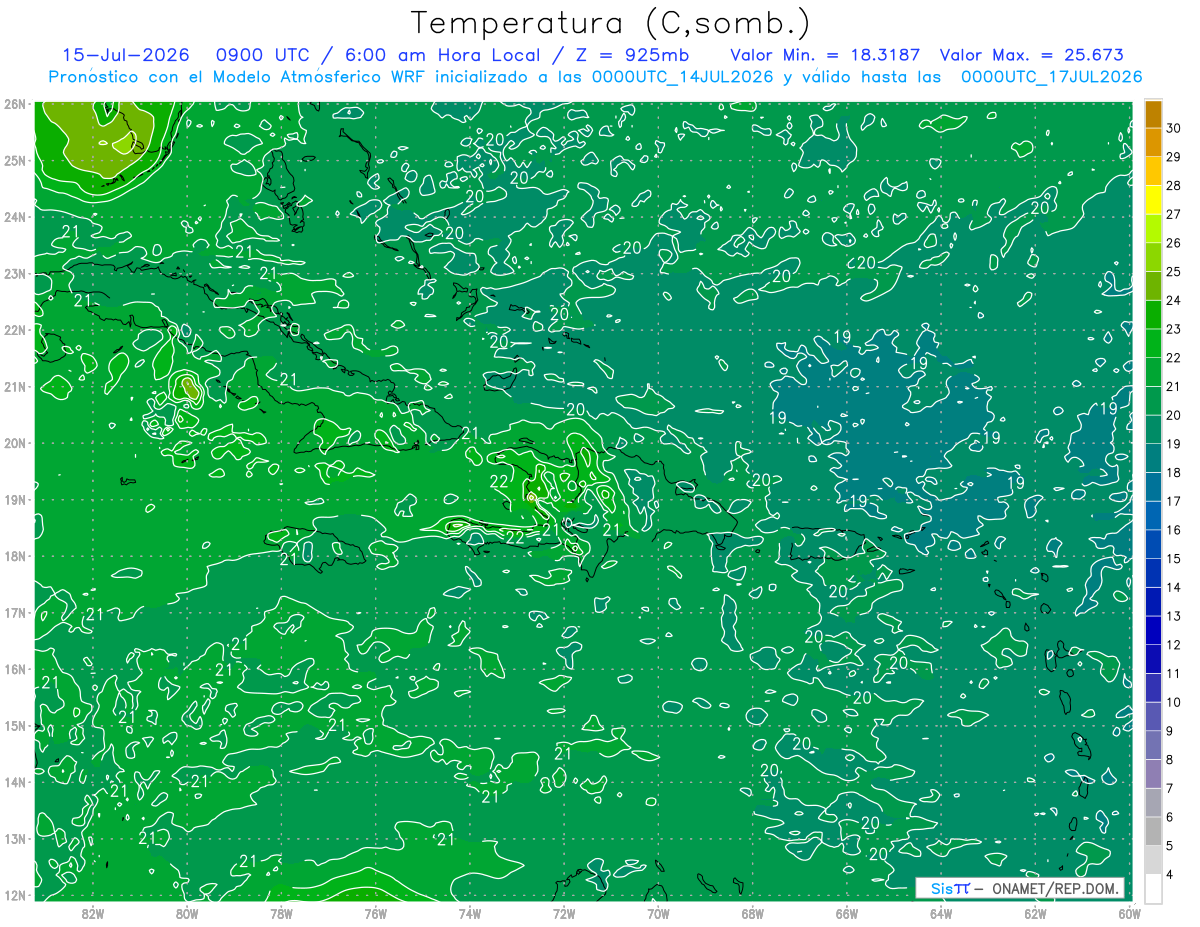Click latitude axis label '26N'
Viewport: 1200px width, 927px height.
(x=15, y=104)
